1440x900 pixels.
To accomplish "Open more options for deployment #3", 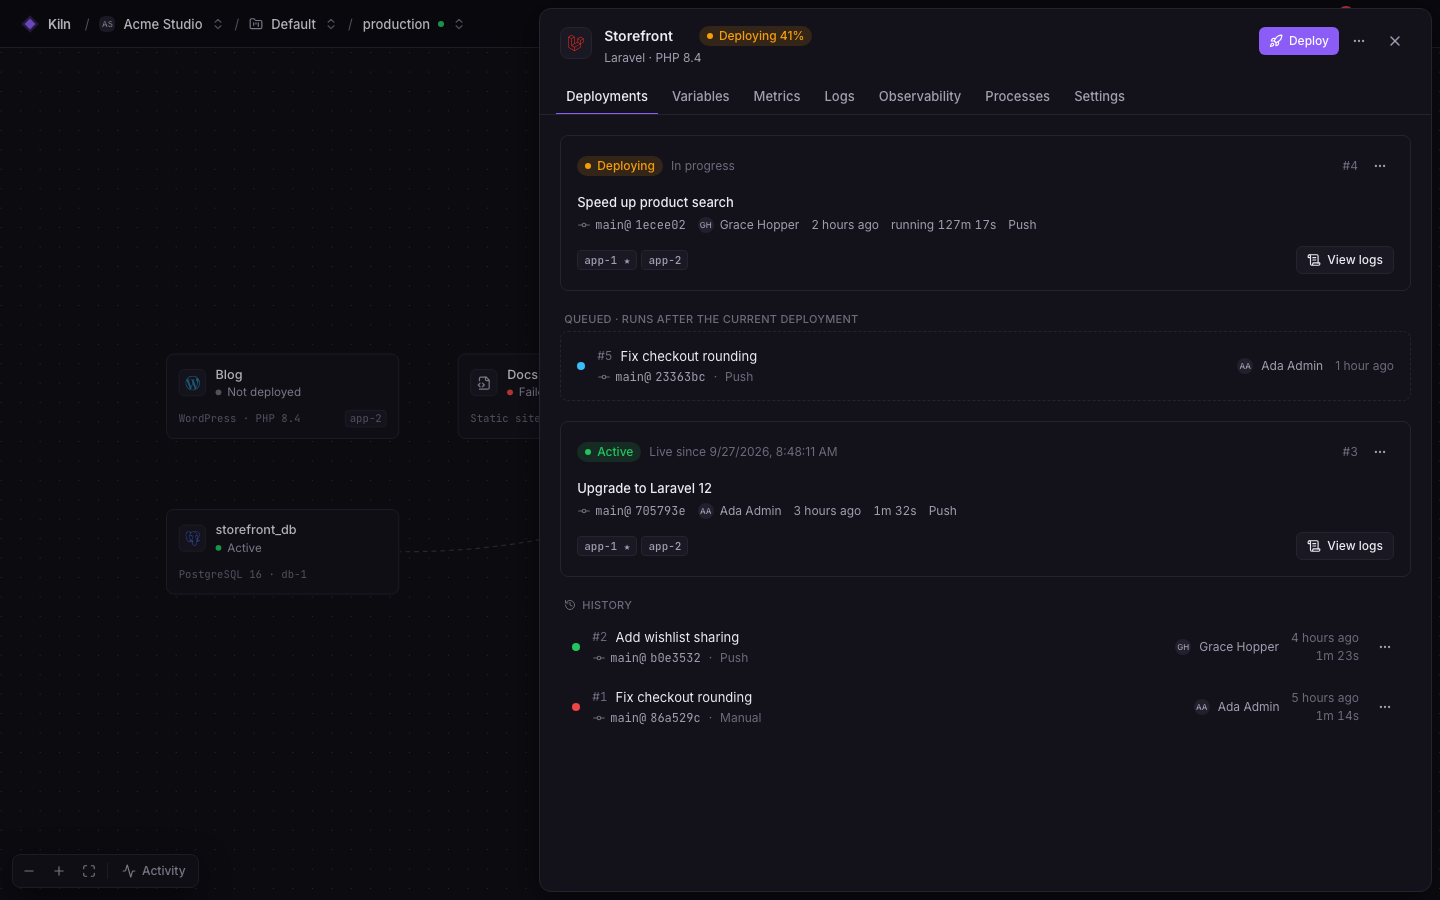I will (1380, 452).
